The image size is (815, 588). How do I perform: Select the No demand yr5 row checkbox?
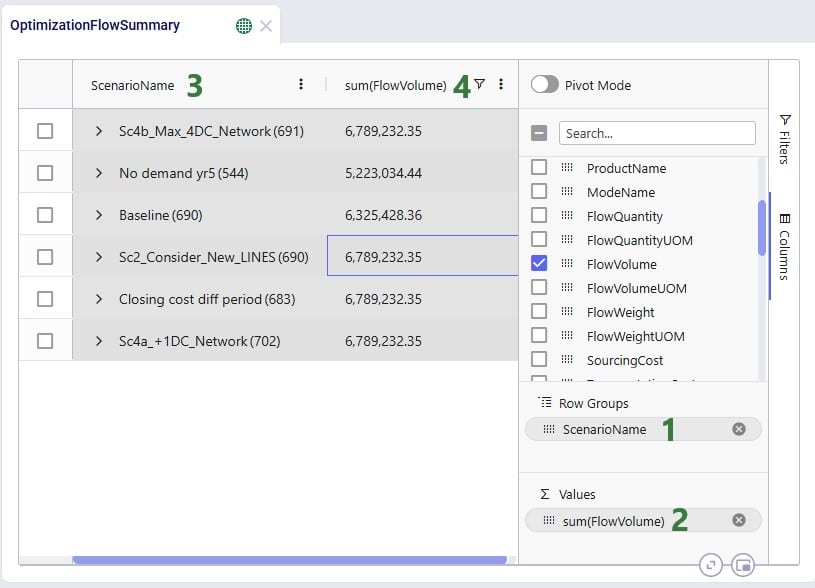click(45, 173)
